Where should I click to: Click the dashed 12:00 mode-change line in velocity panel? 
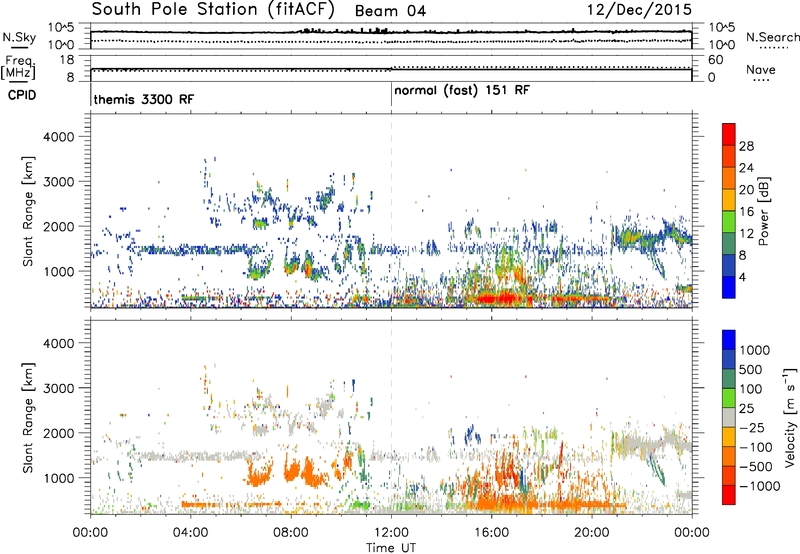click(391, 417)
